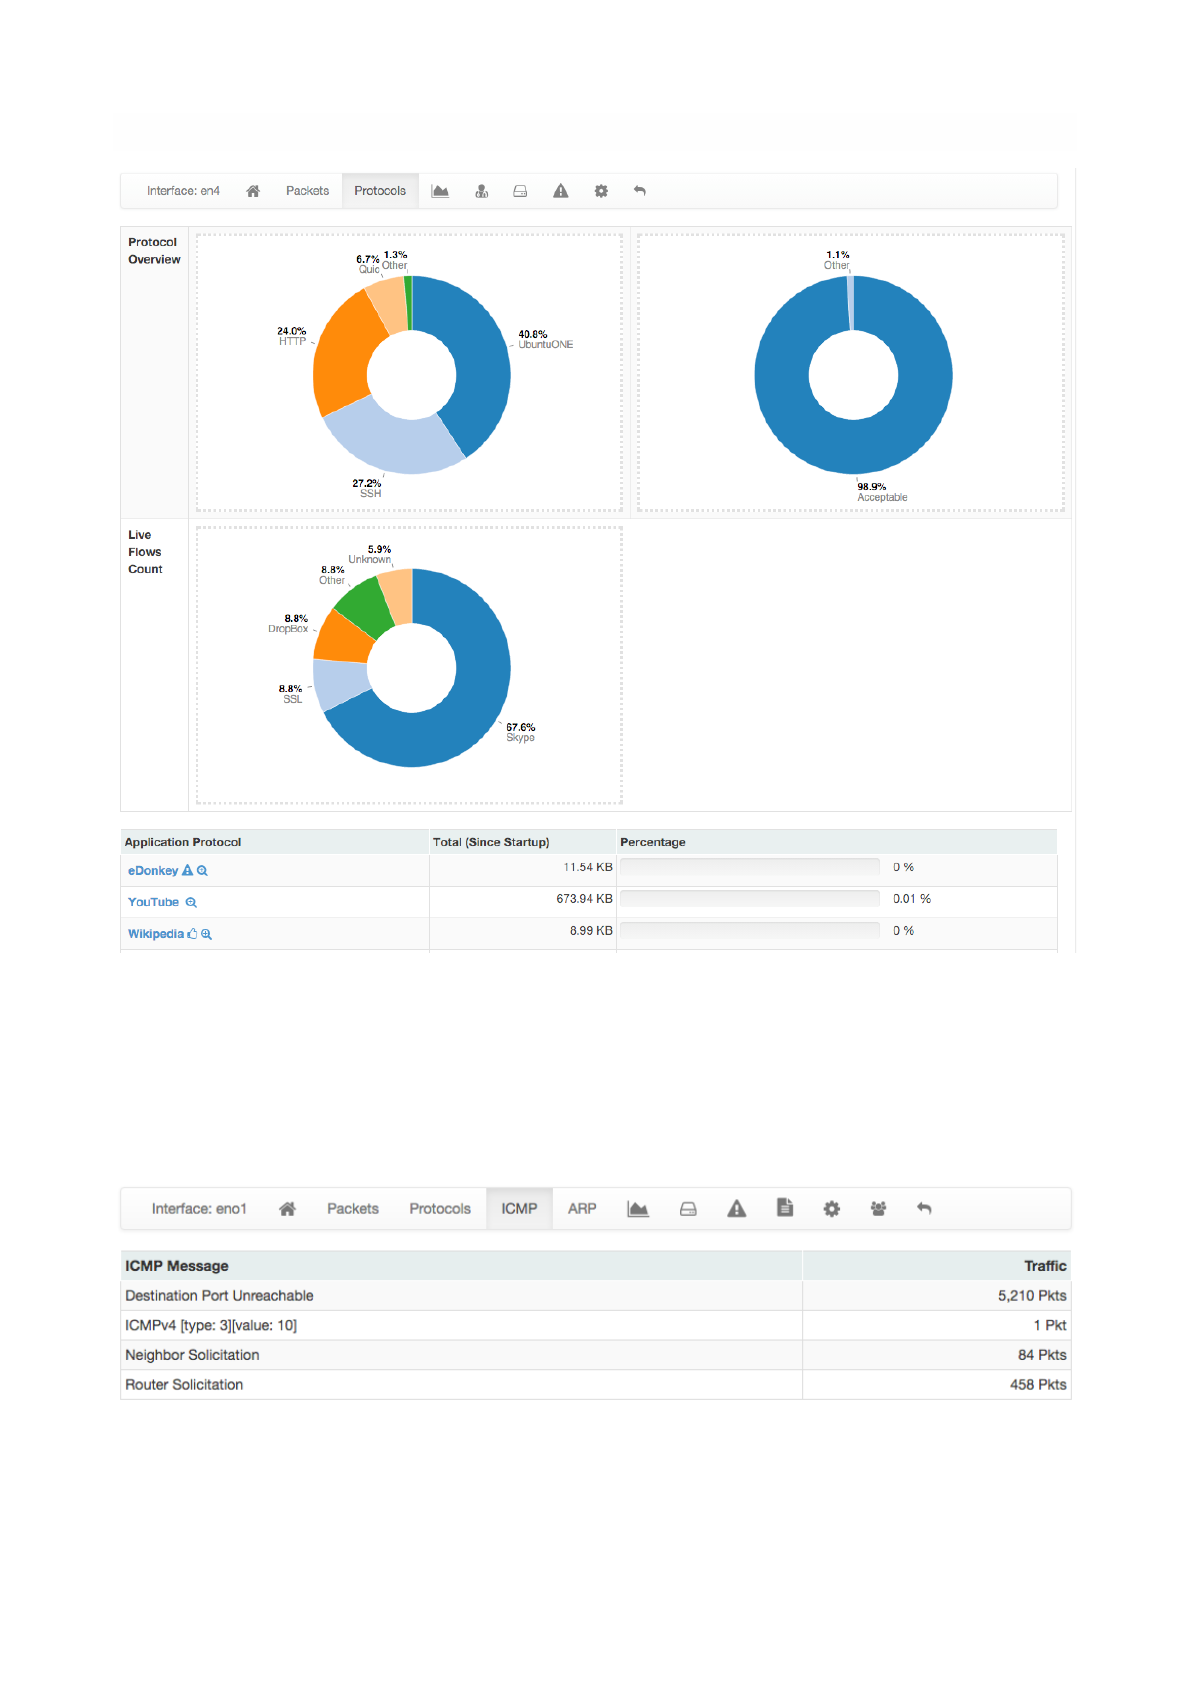Click the magnifier icon next to YouTube
Image resolution: width=1190 pixels, height=1684 pixels.
click(191, 902)
